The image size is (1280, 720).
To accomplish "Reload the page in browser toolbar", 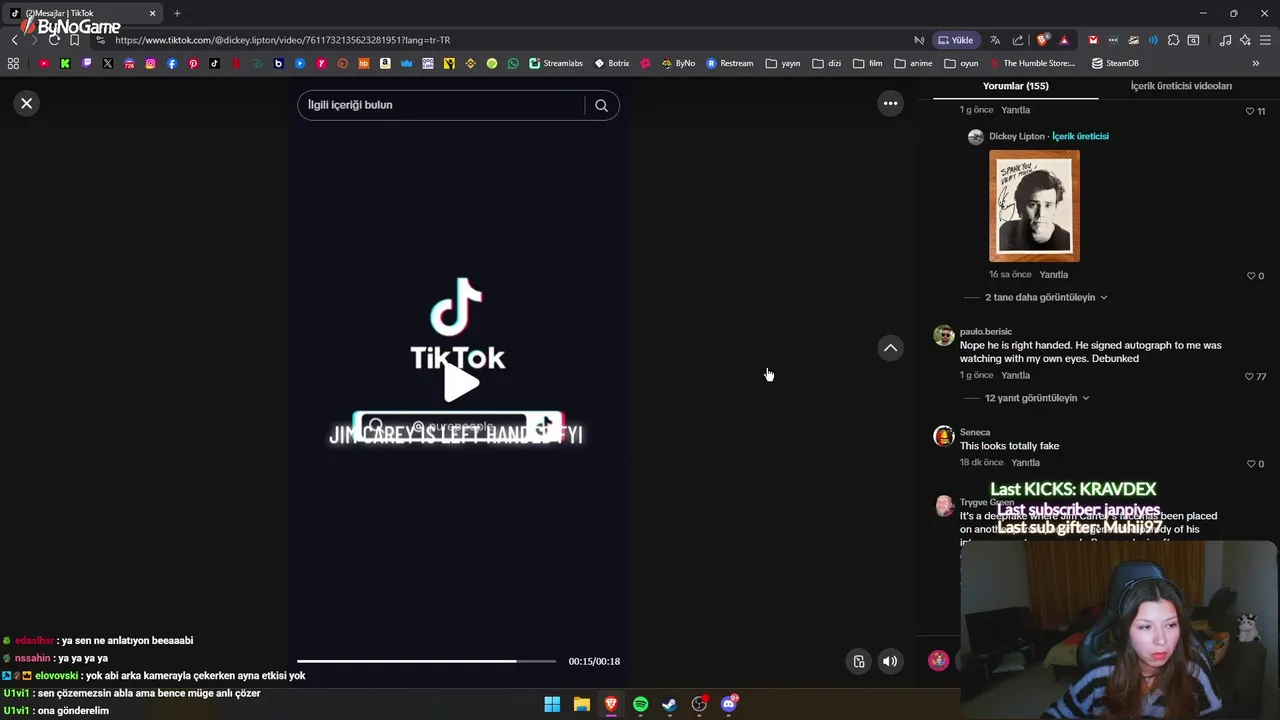I will (54, 40).
